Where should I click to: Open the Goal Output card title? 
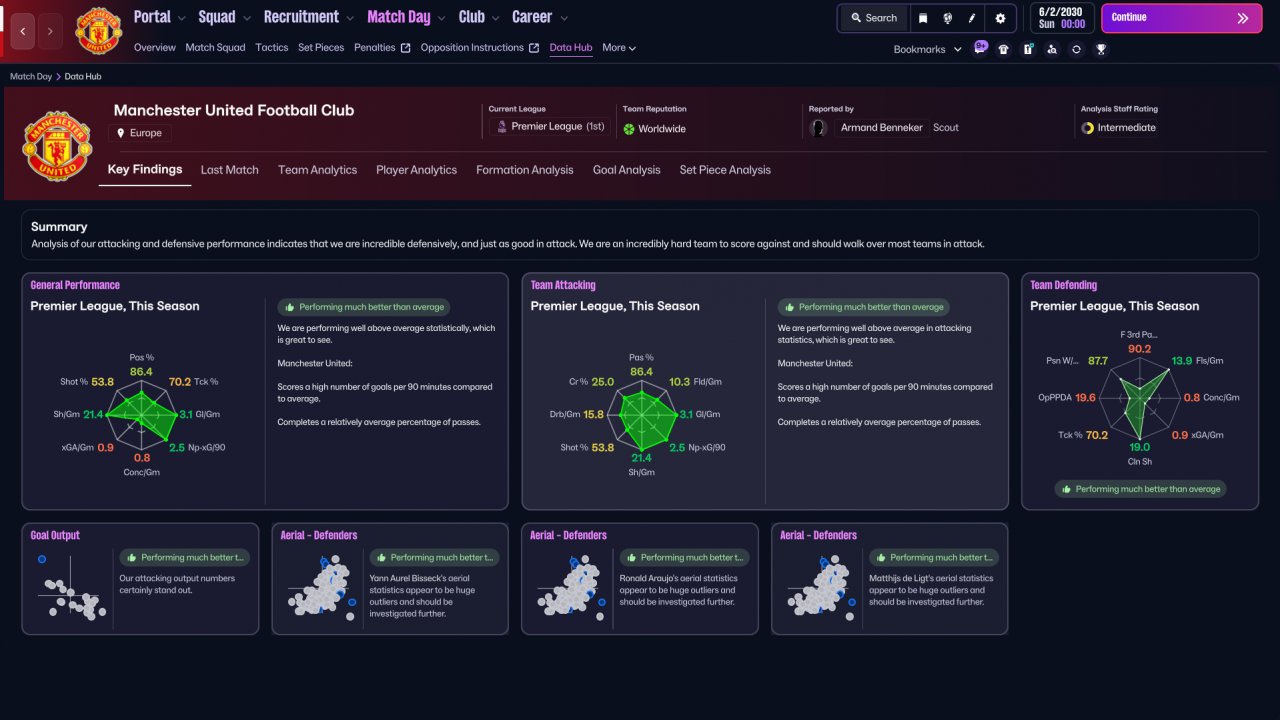click(x=55, y=535)
